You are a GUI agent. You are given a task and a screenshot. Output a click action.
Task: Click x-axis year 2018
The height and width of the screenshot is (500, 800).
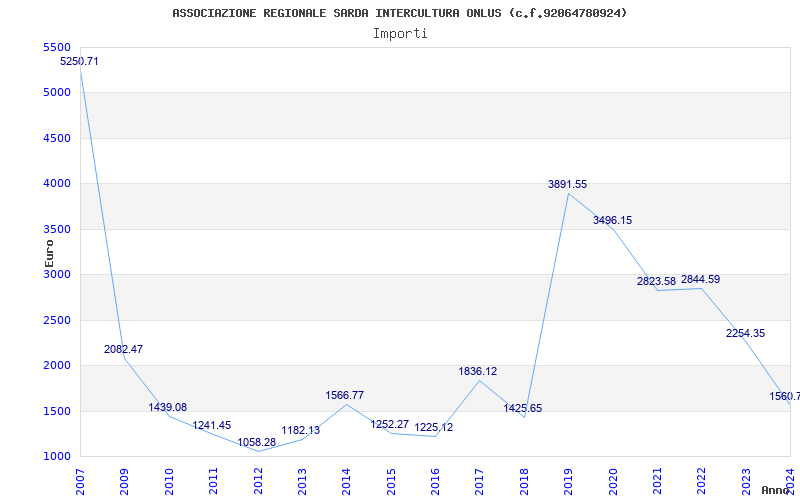pos(524,481)
